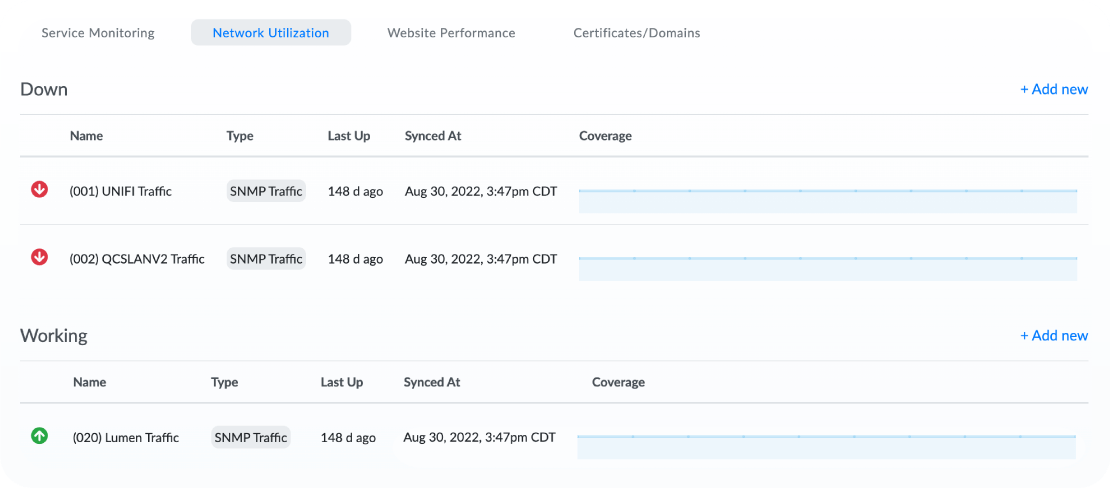The width and height of the screenshot is (1110, 488).
Task: Open the (002) QCSLANV2 Traffic monitor
Action: point(137,259)
